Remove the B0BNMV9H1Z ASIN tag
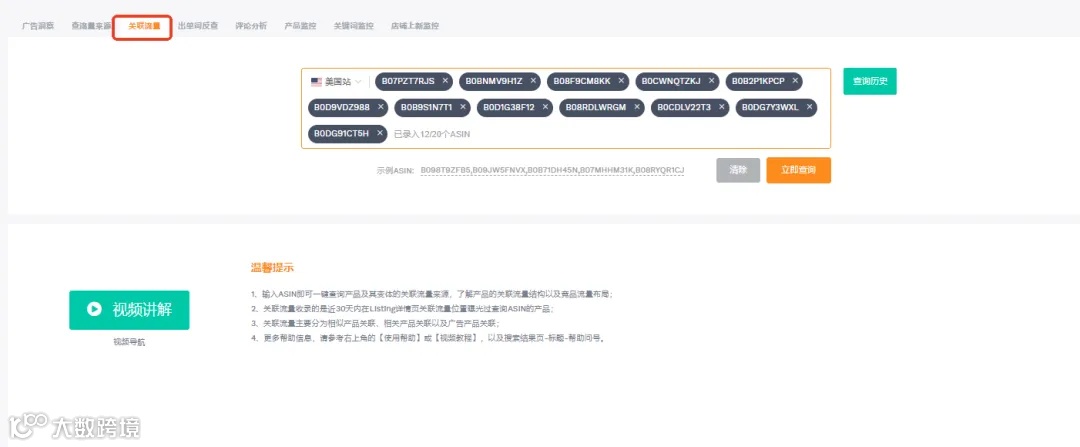The image size is (1080, 447). pos(533,81)
